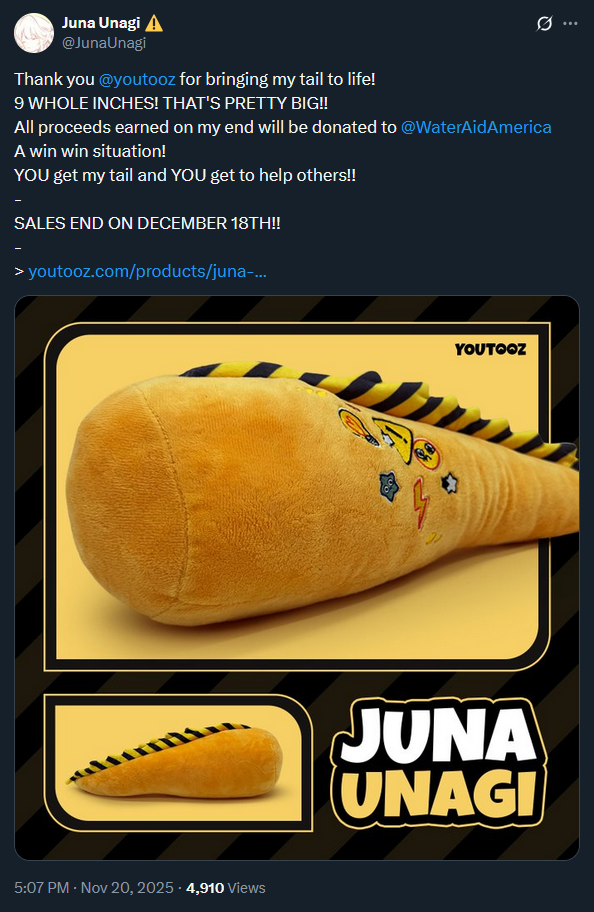The height and width of the screenshot is (912, 594).
Task: Click the red lightning bolt patch
Action: 420,503
